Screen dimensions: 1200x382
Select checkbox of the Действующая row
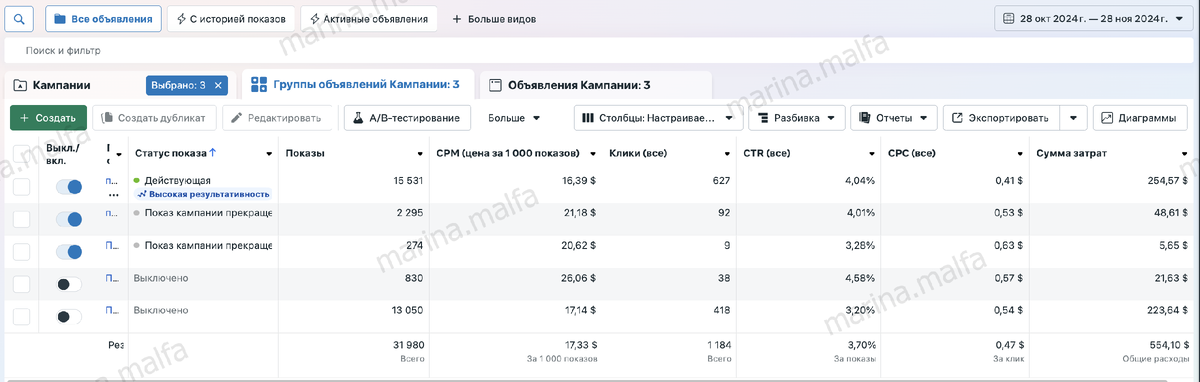22,187
